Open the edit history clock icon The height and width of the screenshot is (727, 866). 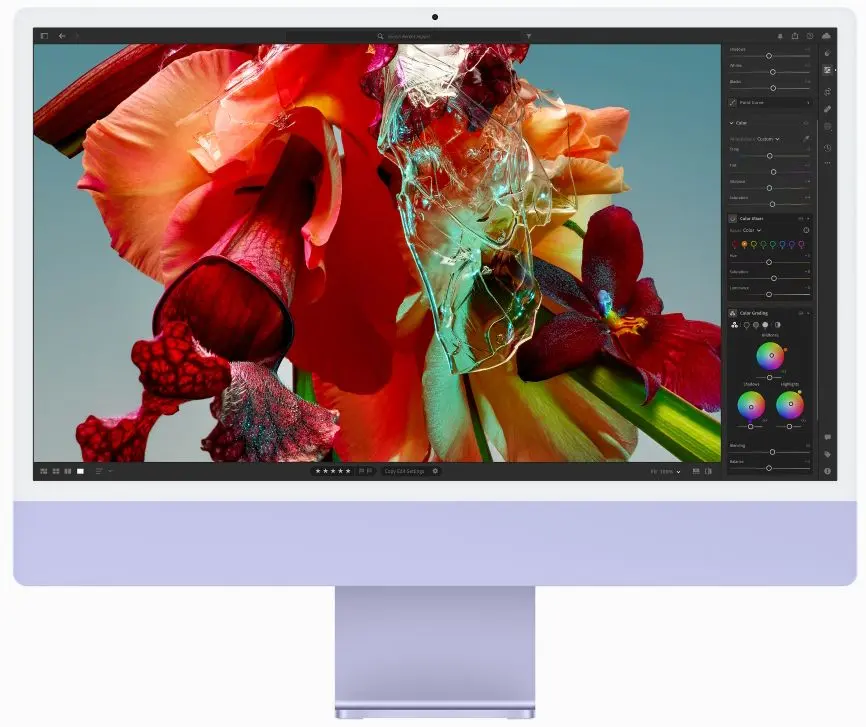[828, 147]
